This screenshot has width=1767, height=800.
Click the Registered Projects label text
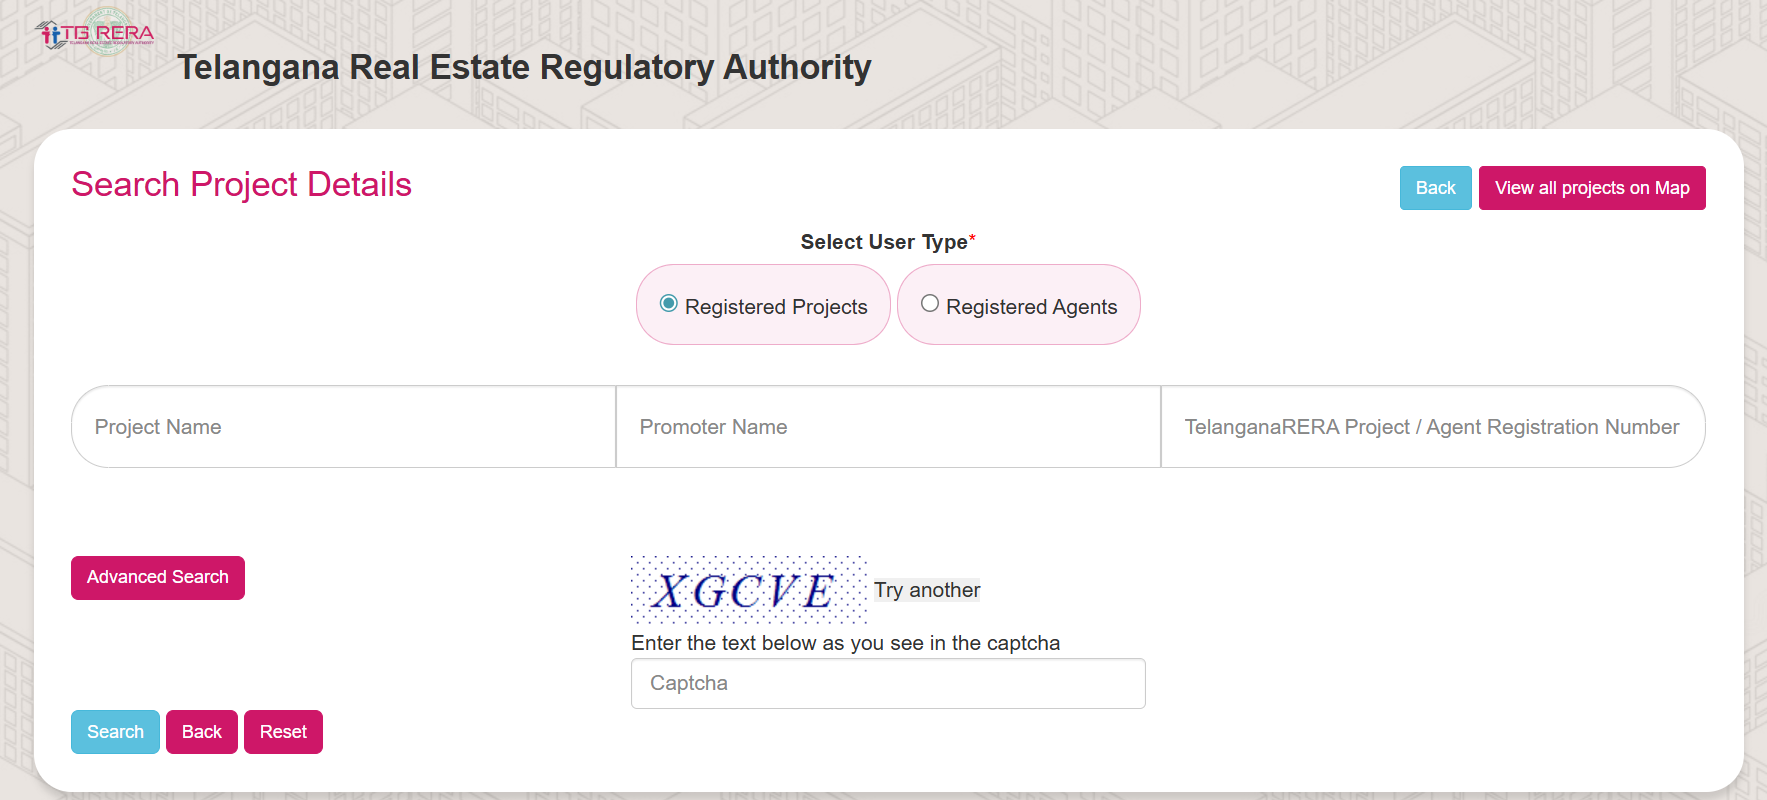click(x=776, y=307)
